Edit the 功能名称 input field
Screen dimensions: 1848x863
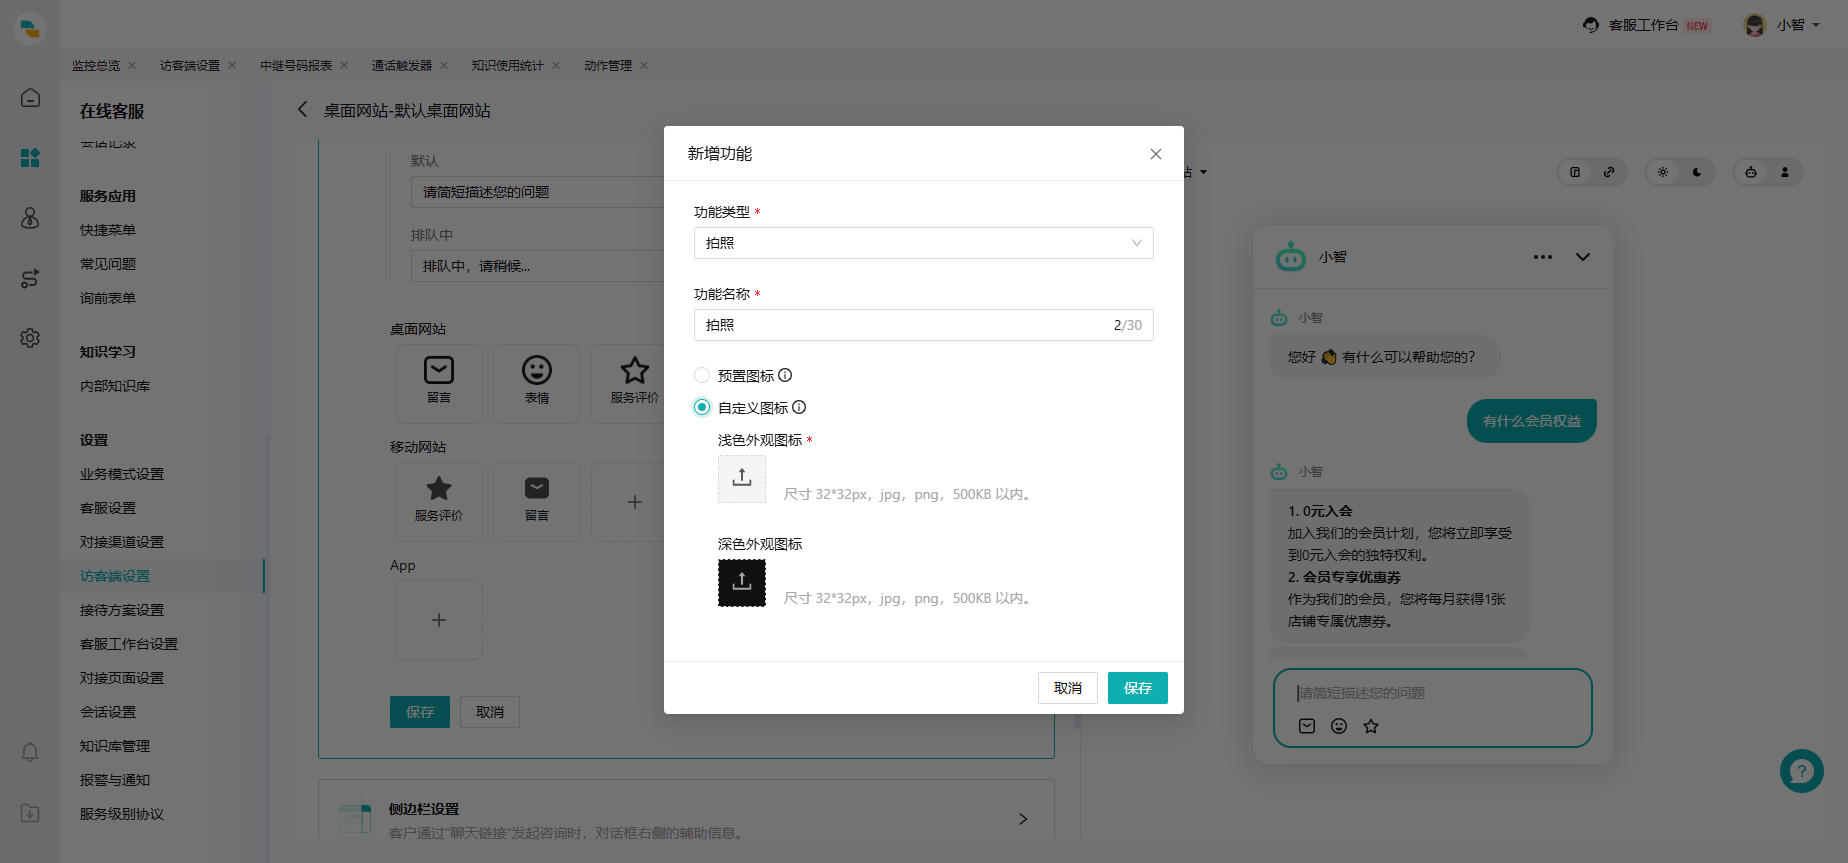[x=924, y=325]
